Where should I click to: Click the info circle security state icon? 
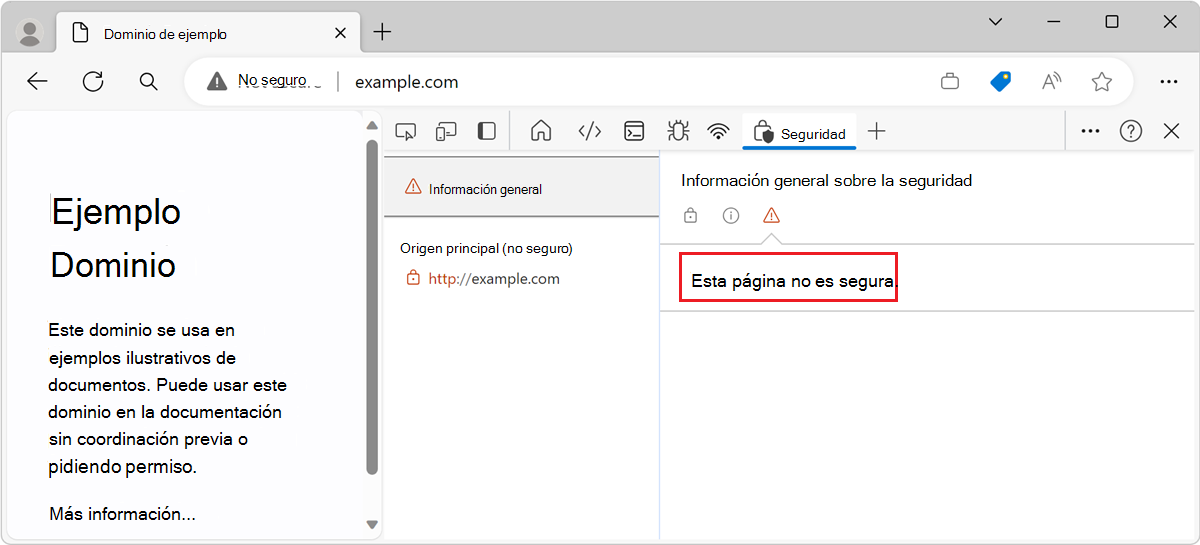pyautogui.click(x=731, y=215)
